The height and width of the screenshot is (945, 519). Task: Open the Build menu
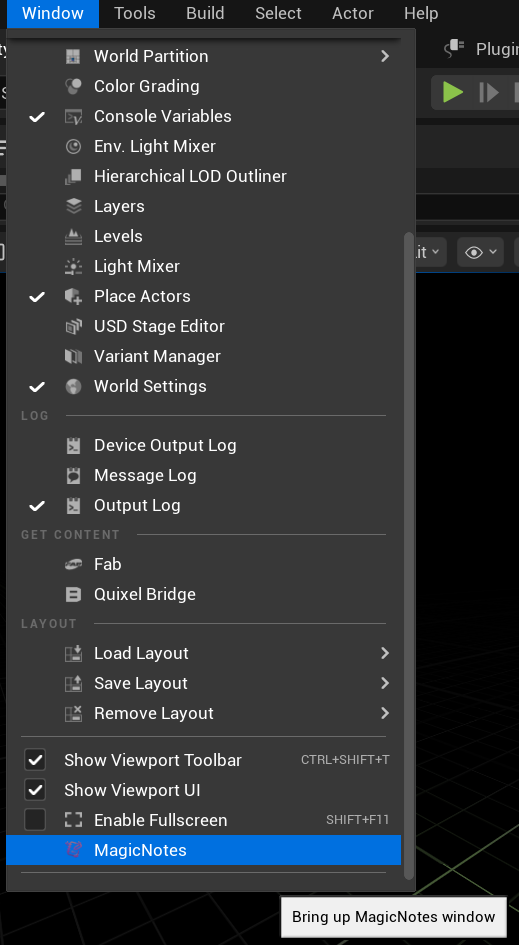click(x=205, y=13)
